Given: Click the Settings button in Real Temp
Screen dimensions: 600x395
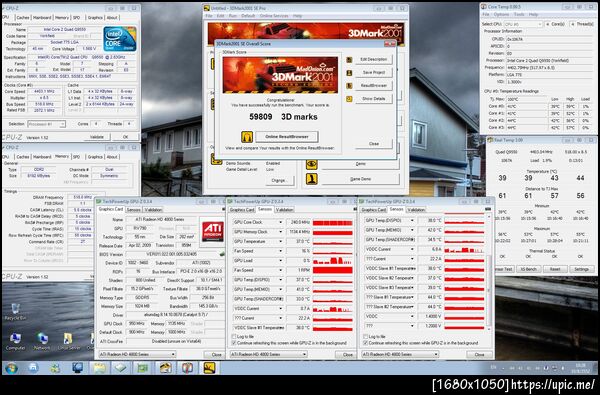Looking at the screenshot, I should (581, 269).
